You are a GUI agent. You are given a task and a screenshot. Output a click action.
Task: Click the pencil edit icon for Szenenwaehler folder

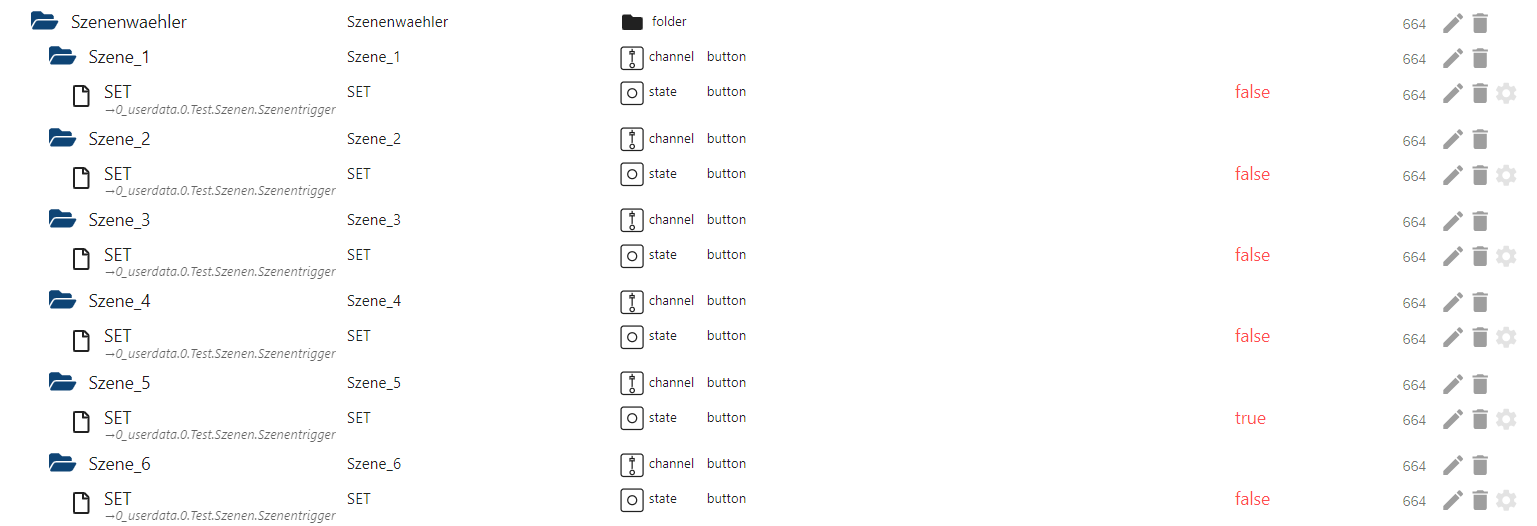(1453, 23)
